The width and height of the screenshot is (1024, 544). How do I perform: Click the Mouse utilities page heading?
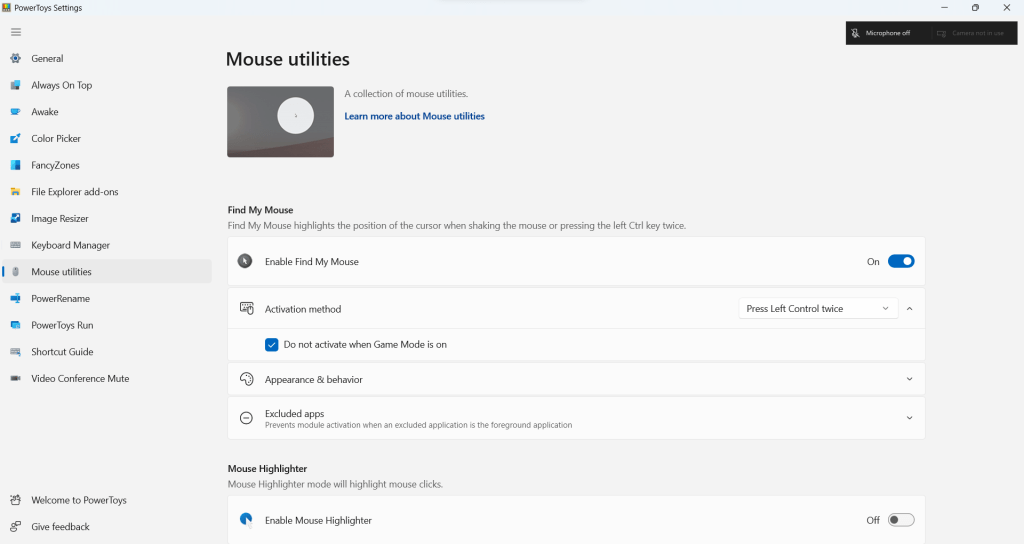click(287, 59)
